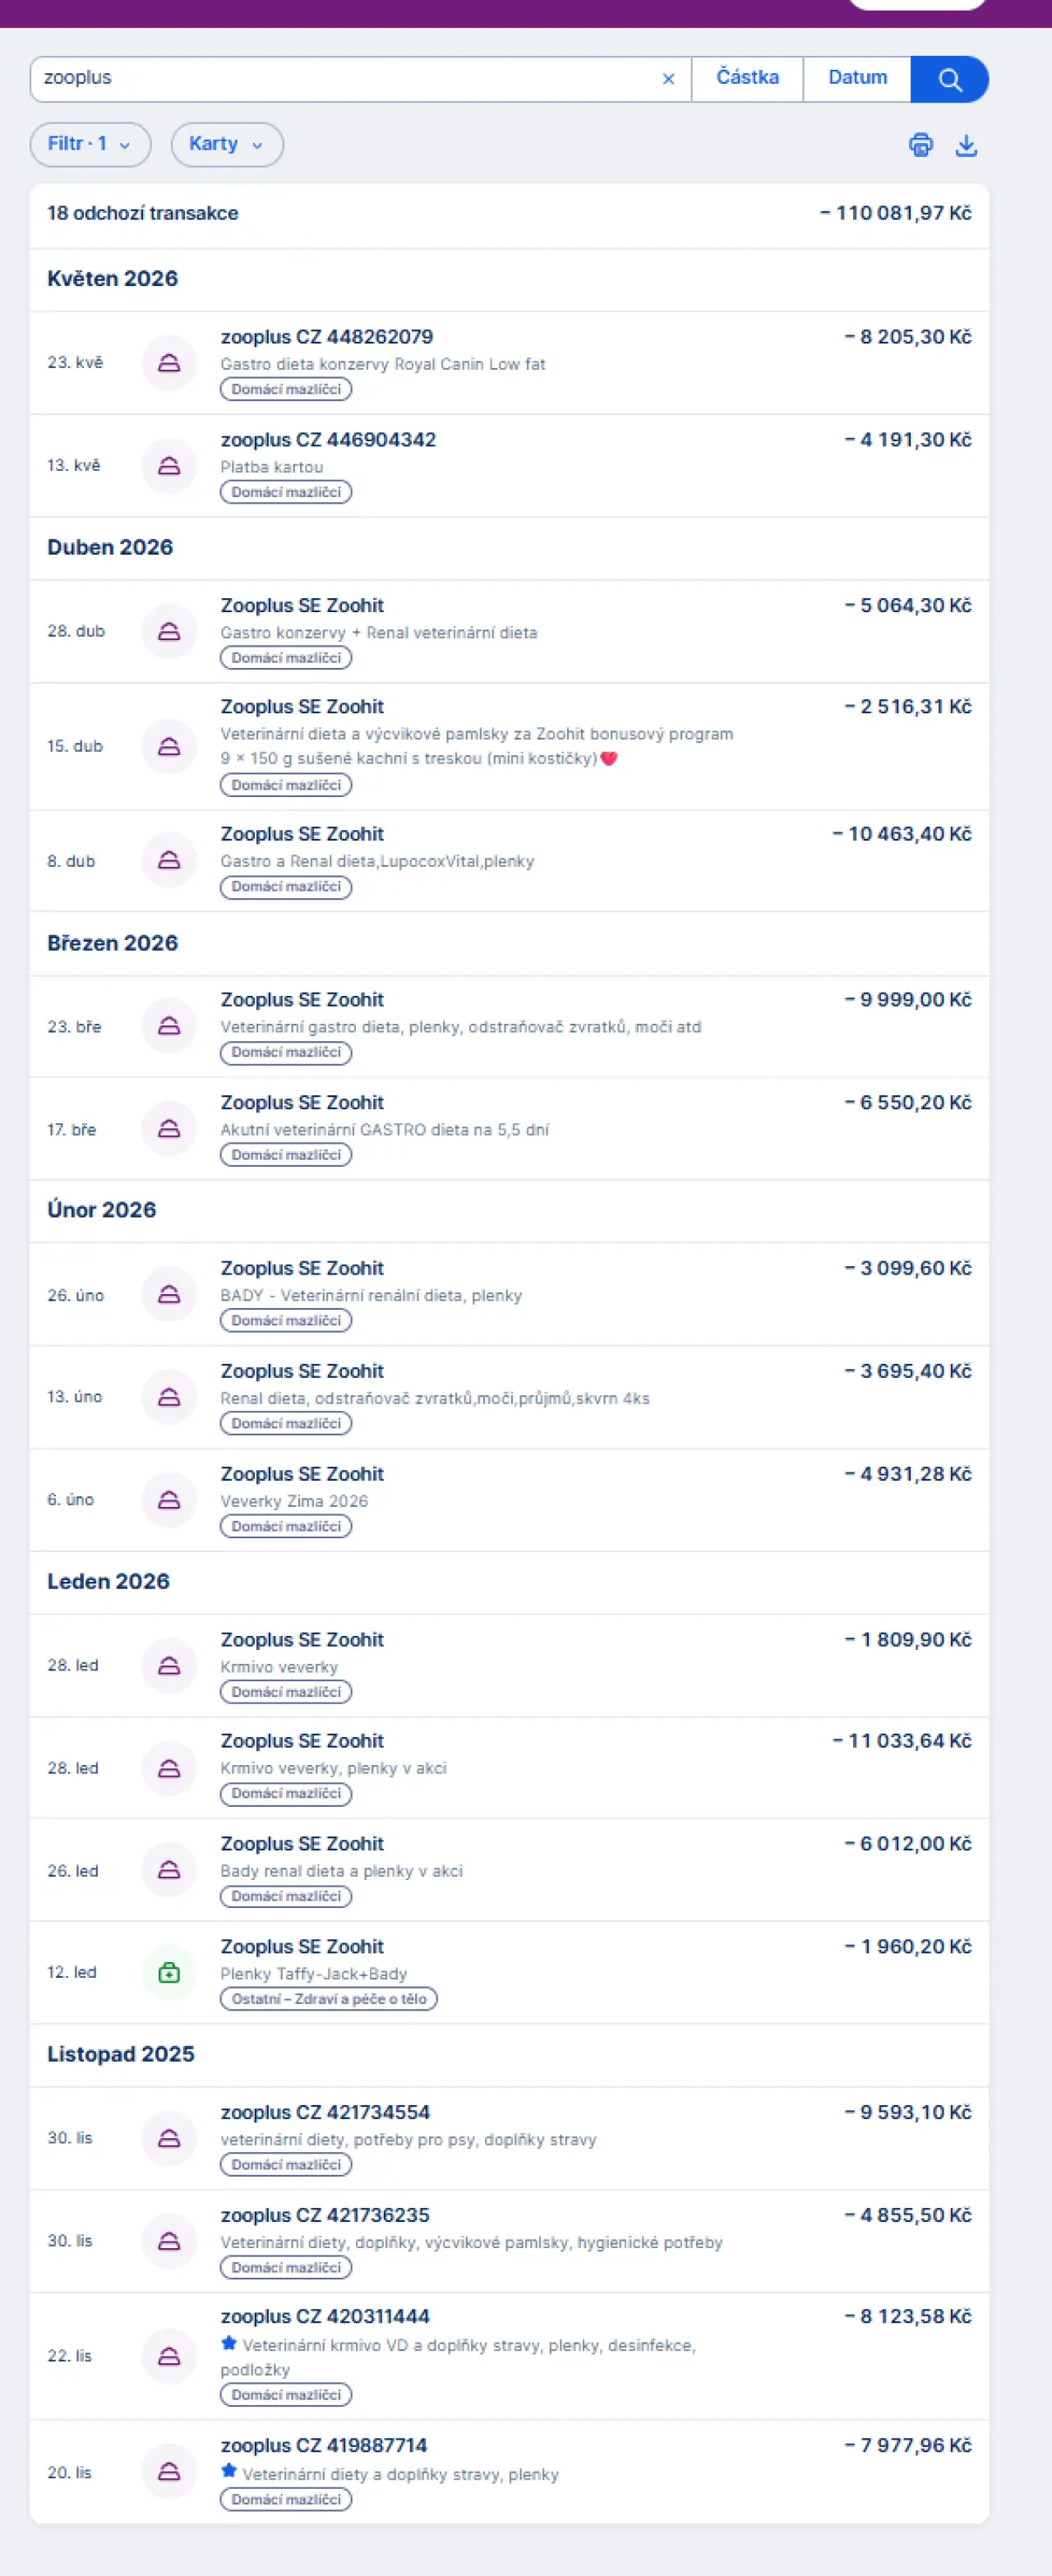Screen dimensions: 1052x2576
Task: Click the pet category icon for 23. kvě
Action: [169, 363]
